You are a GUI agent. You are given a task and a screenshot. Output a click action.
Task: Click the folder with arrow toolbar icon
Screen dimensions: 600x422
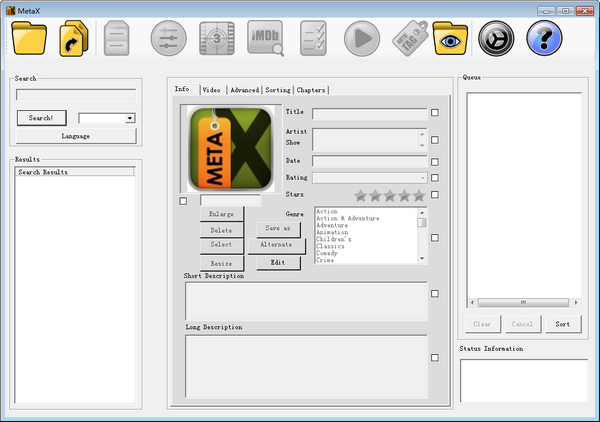(x=72, y=39)
